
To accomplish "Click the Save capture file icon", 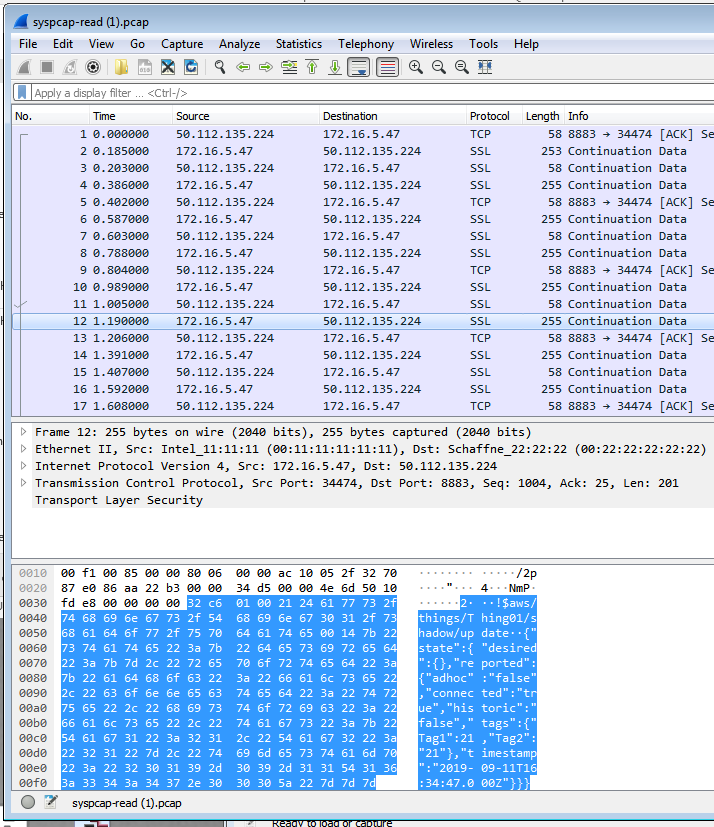I will point(145,68).
